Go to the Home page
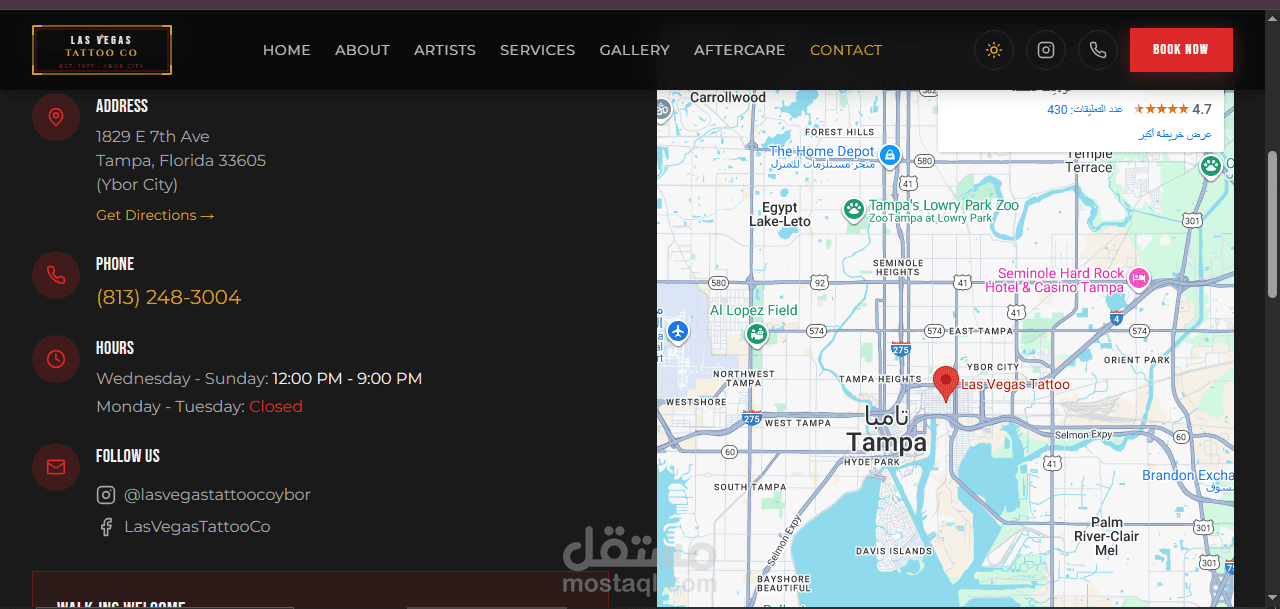The height and width of the screenshot is (609, 1280). click(x=287, y=50)
